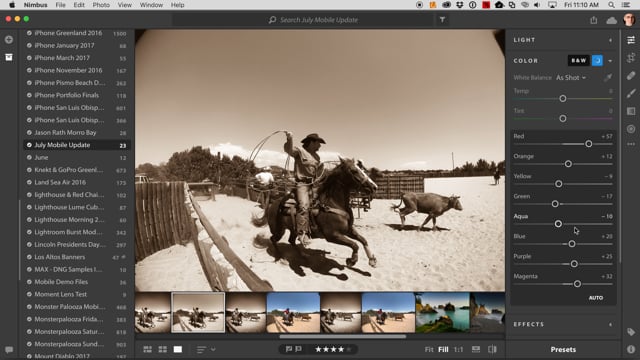Open the Presets button
This screenshot has width=640, height=360.
click(563, 349)
